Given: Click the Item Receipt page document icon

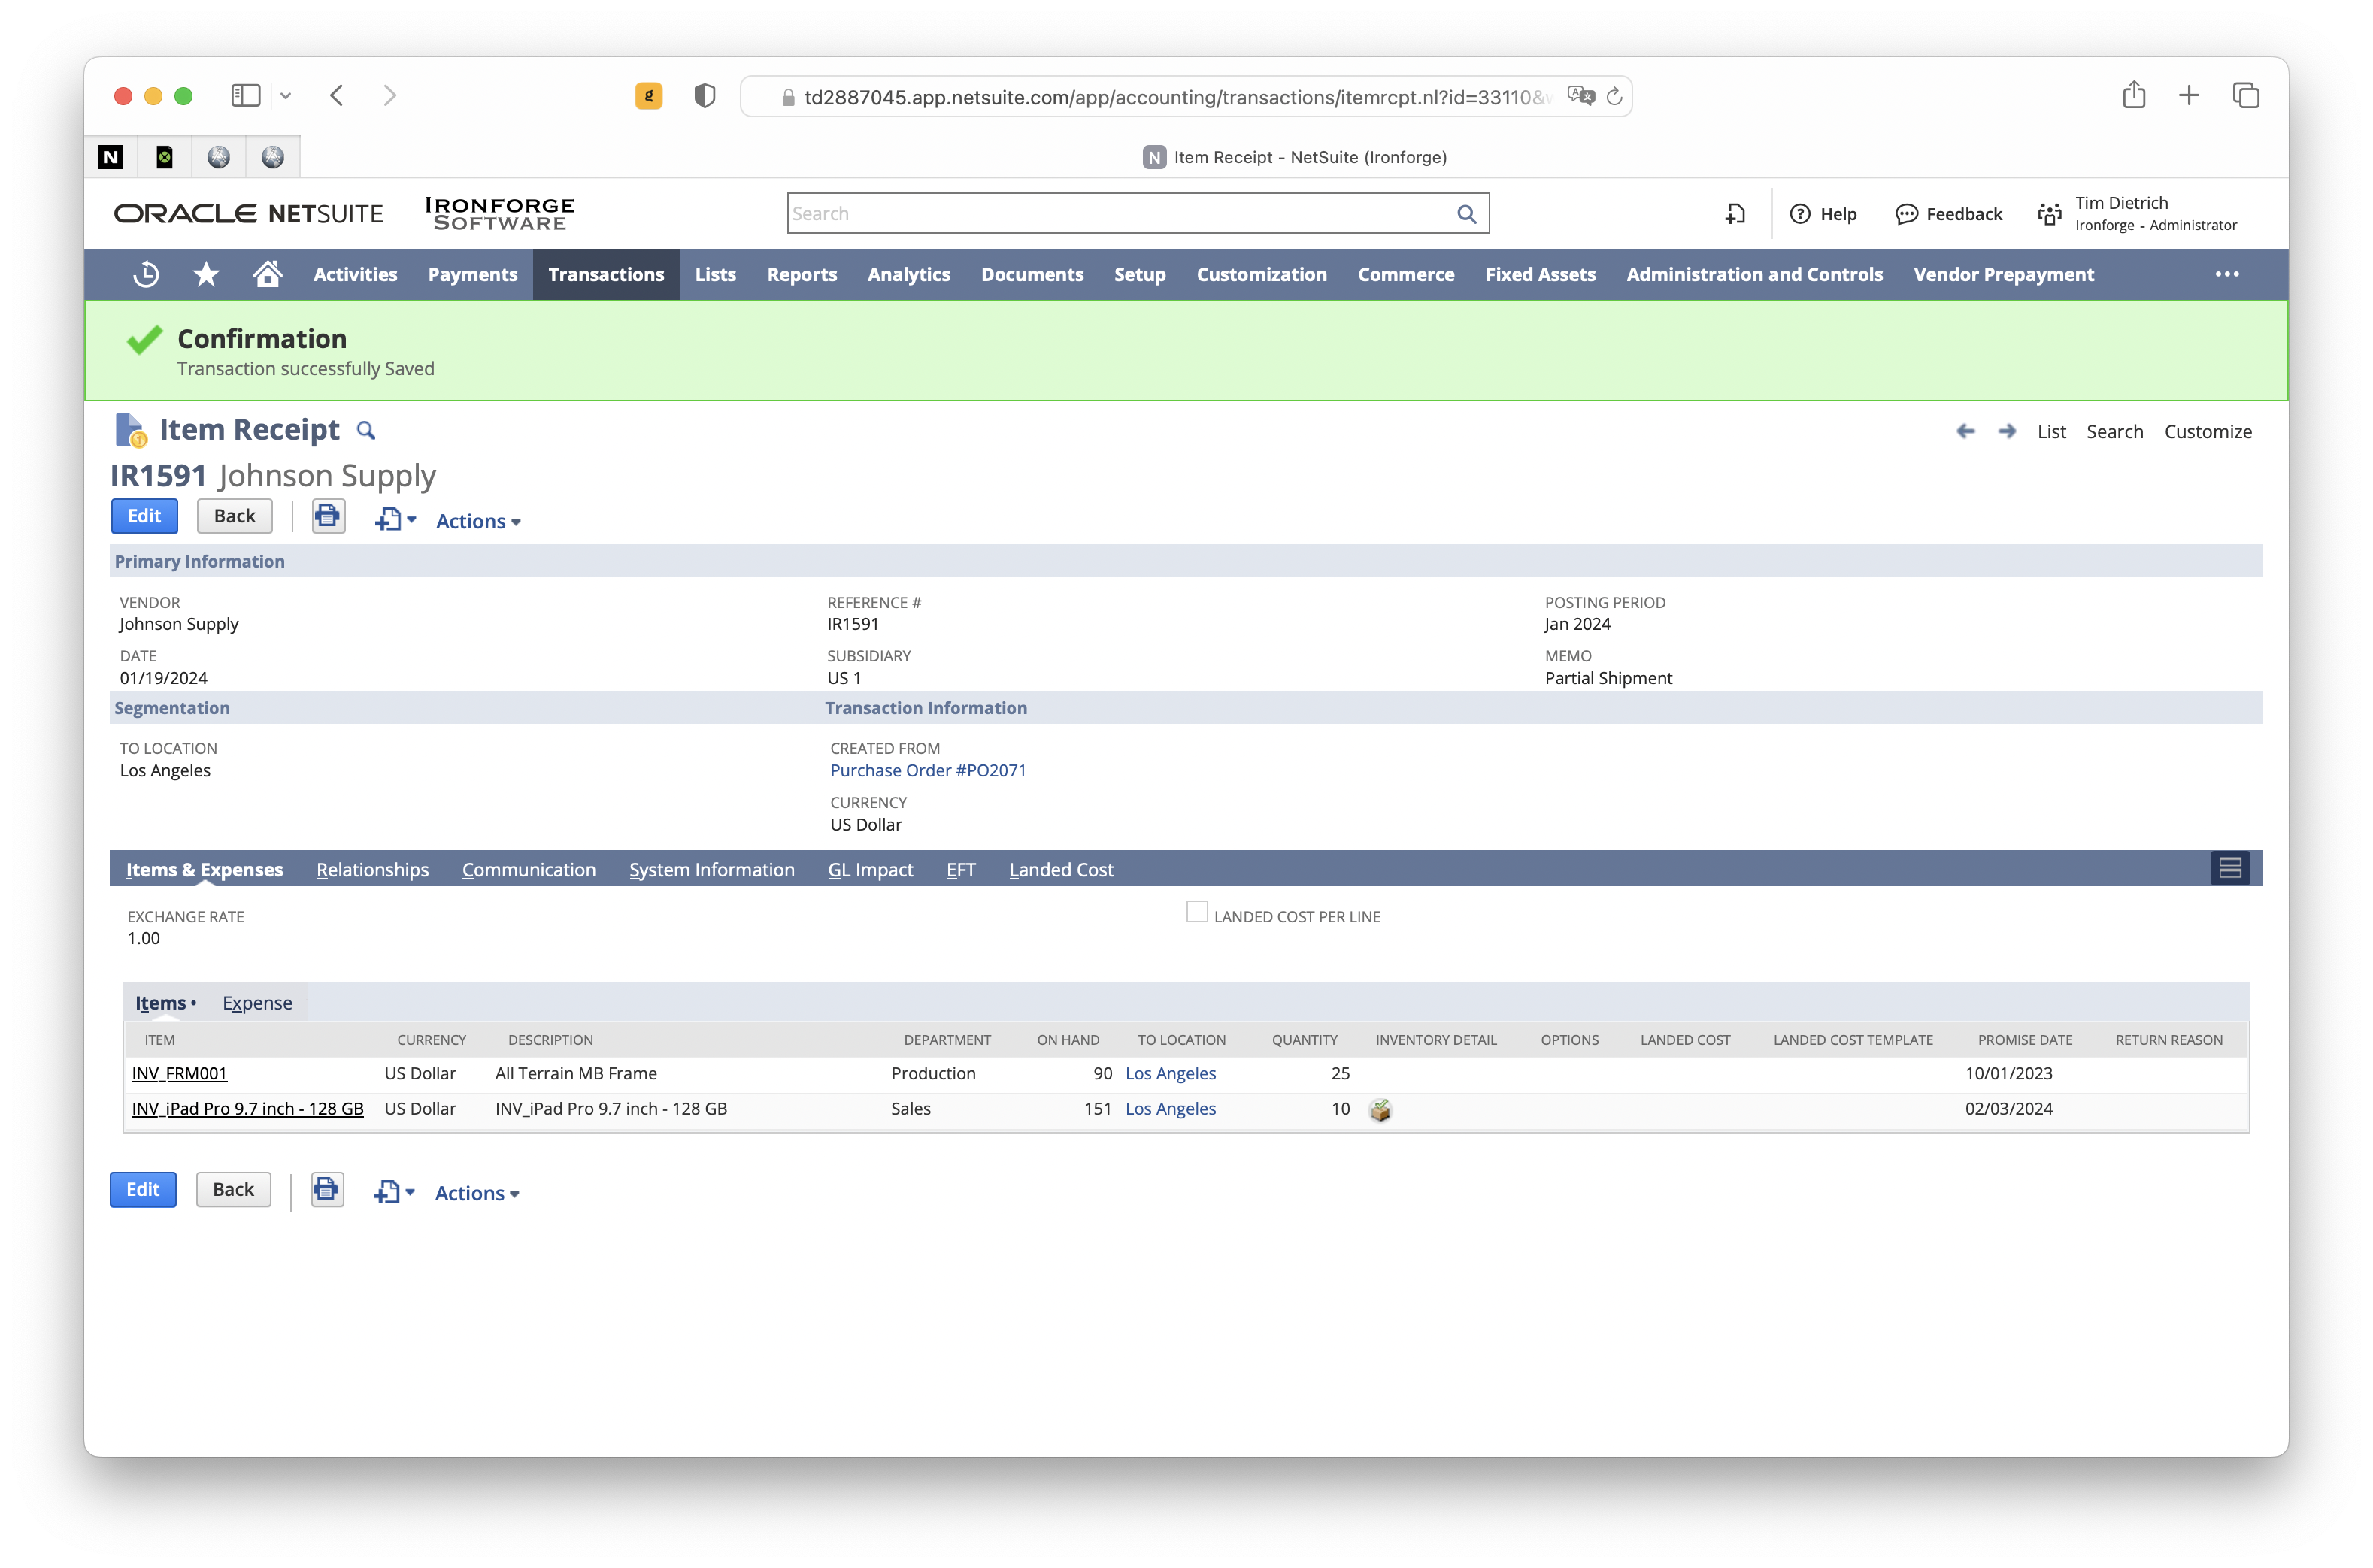Looking at the screenshot, I should (x=130, y=430).
